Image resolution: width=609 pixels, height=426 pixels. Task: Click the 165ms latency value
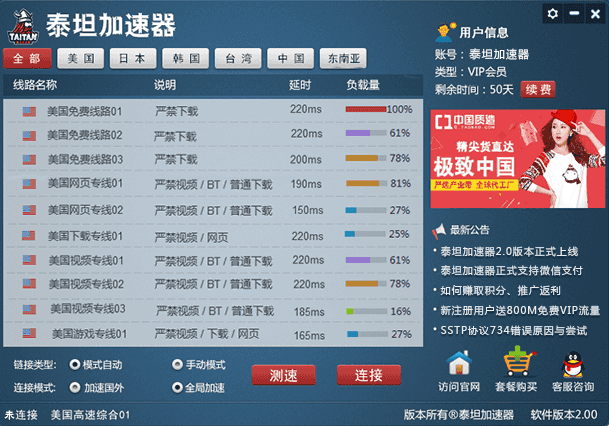(x=309, y=335)
